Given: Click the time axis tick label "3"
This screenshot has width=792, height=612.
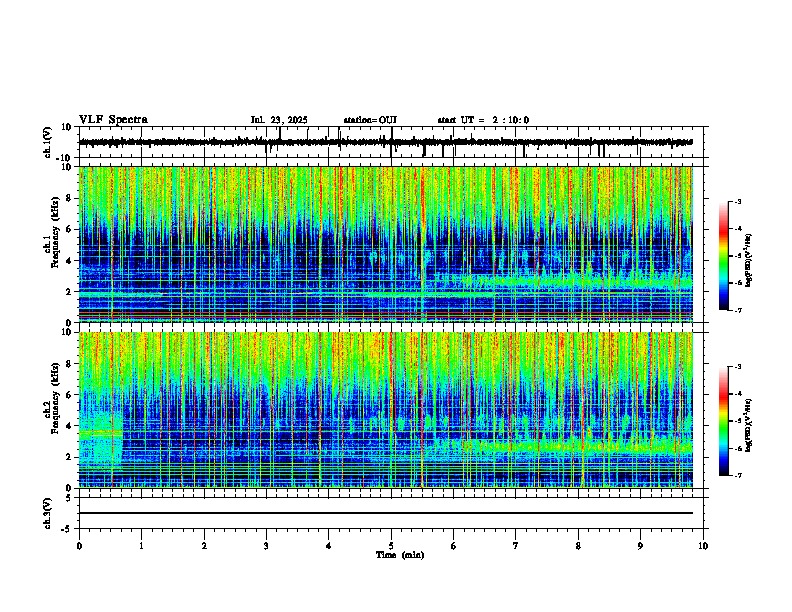Looking at the screenshot, I should coord(266,545).
